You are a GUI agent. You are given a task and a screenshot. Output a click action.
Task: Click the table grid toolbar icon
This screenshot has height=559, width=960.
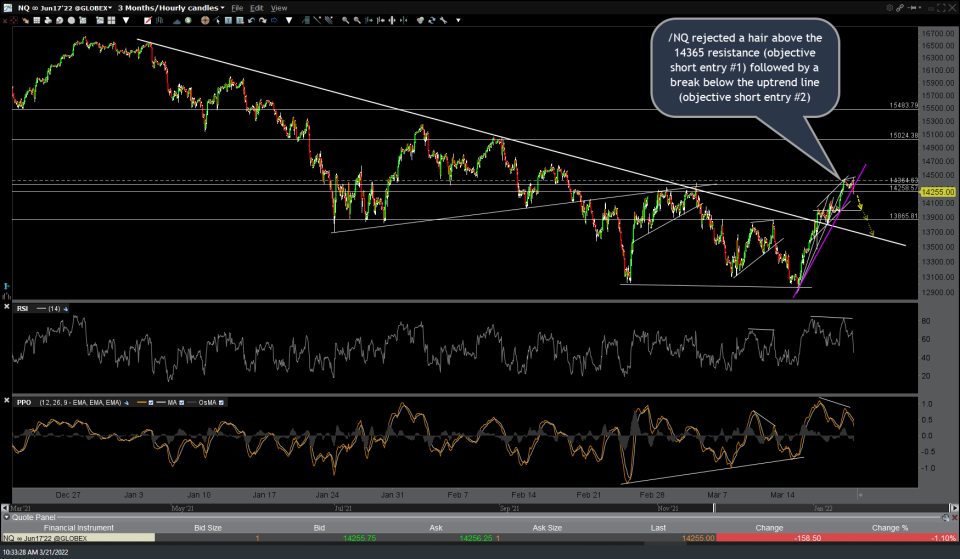37,20
